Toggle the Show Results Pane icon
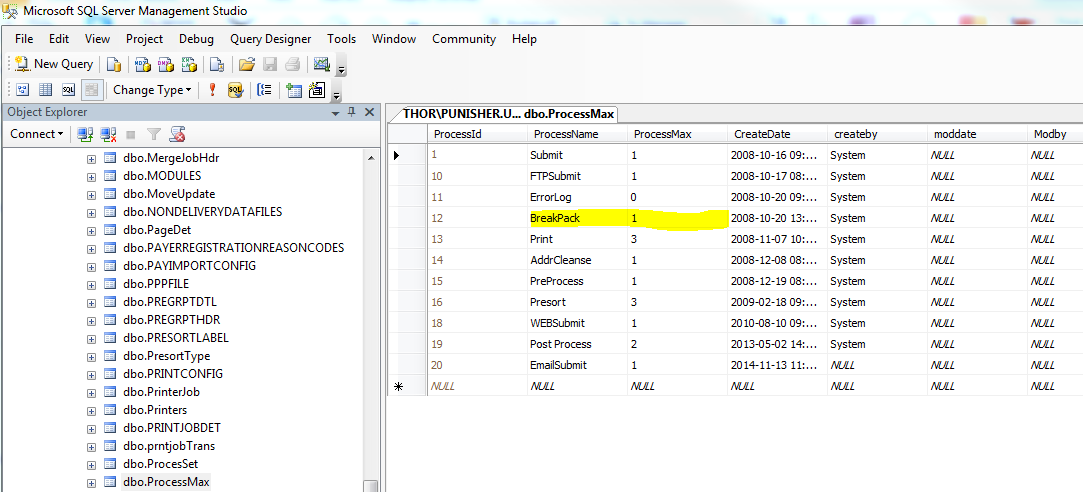The image size is (1083, 492). [90, 90]
